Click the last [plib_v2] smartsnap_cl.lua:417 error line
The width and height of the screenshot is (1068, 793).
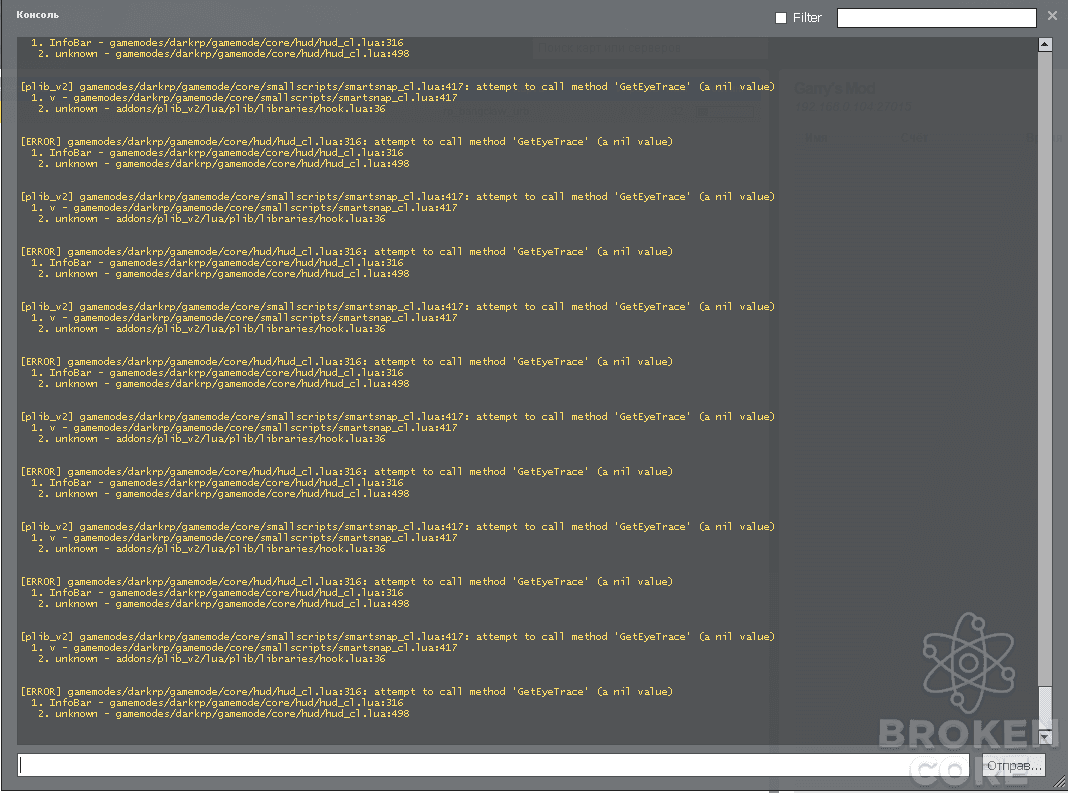[x=398, y=636]
